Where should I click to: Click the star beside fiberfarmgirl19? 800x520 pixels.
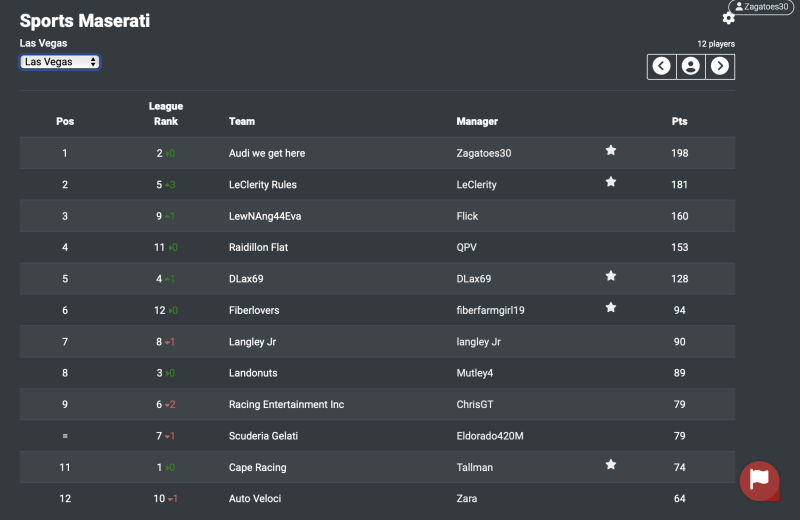(611, 308)
